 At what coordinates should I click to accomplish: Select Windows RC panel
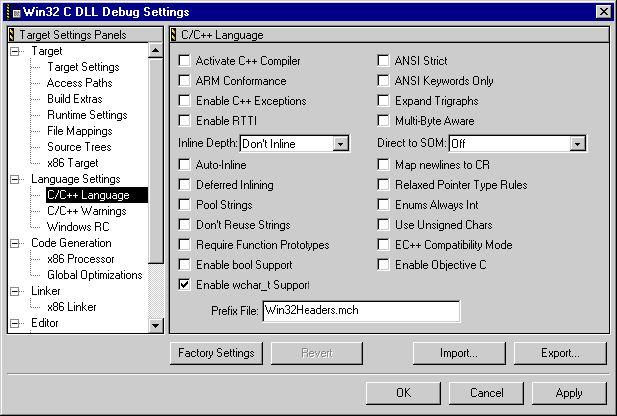(x=78, y=227)
